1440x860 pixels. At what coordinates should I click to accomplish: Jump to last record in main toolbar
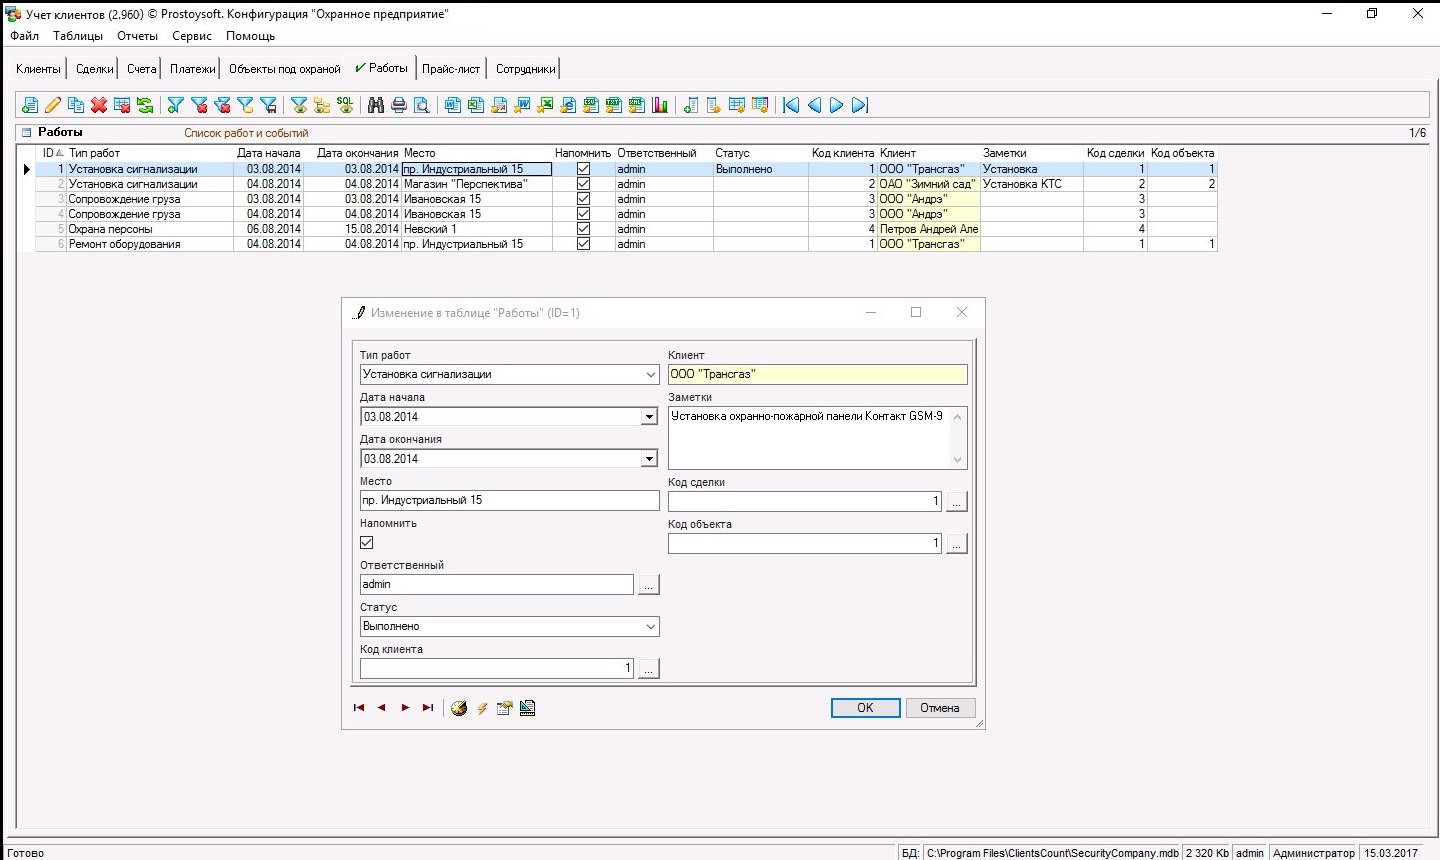click(860, 105)
